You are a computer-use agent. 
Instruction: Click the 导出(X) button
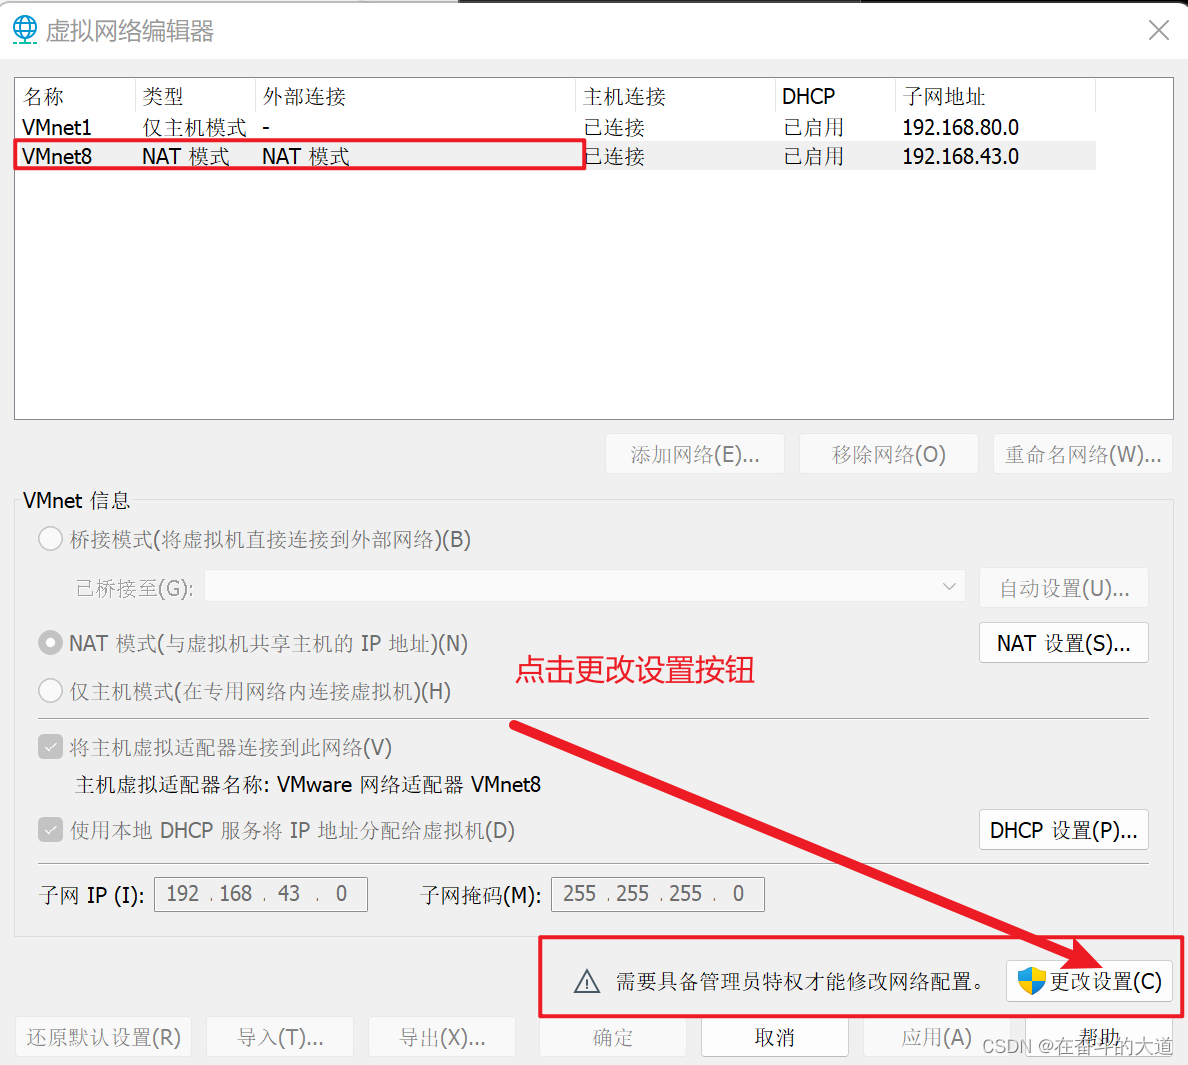point(442,1037)
